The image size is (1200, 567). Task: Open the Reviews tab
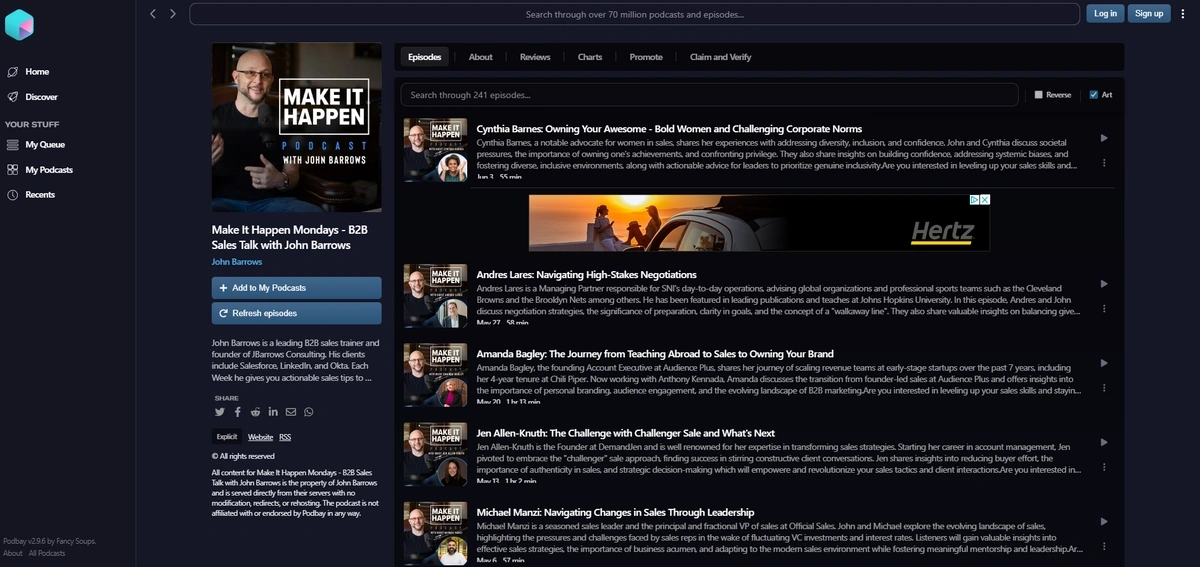pos(535,57)
